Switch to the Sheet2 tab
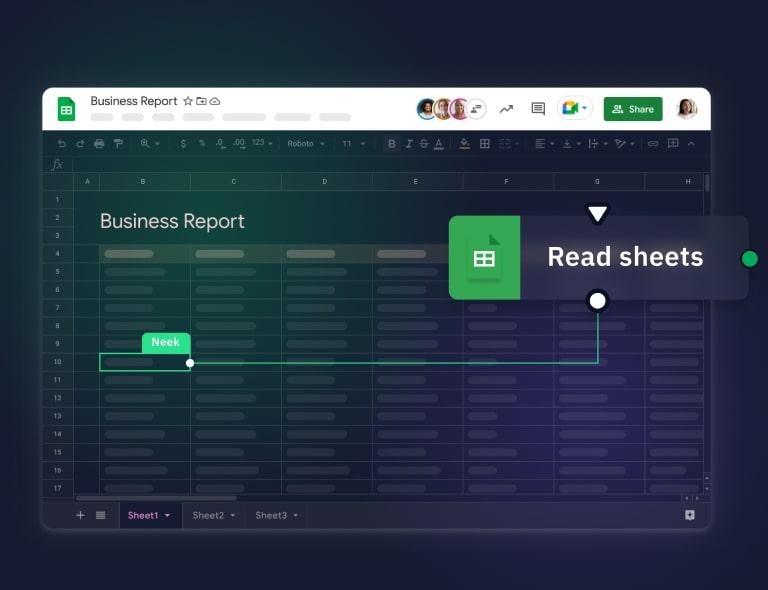This screenshot has height=590, width=768. coord(214,515)
